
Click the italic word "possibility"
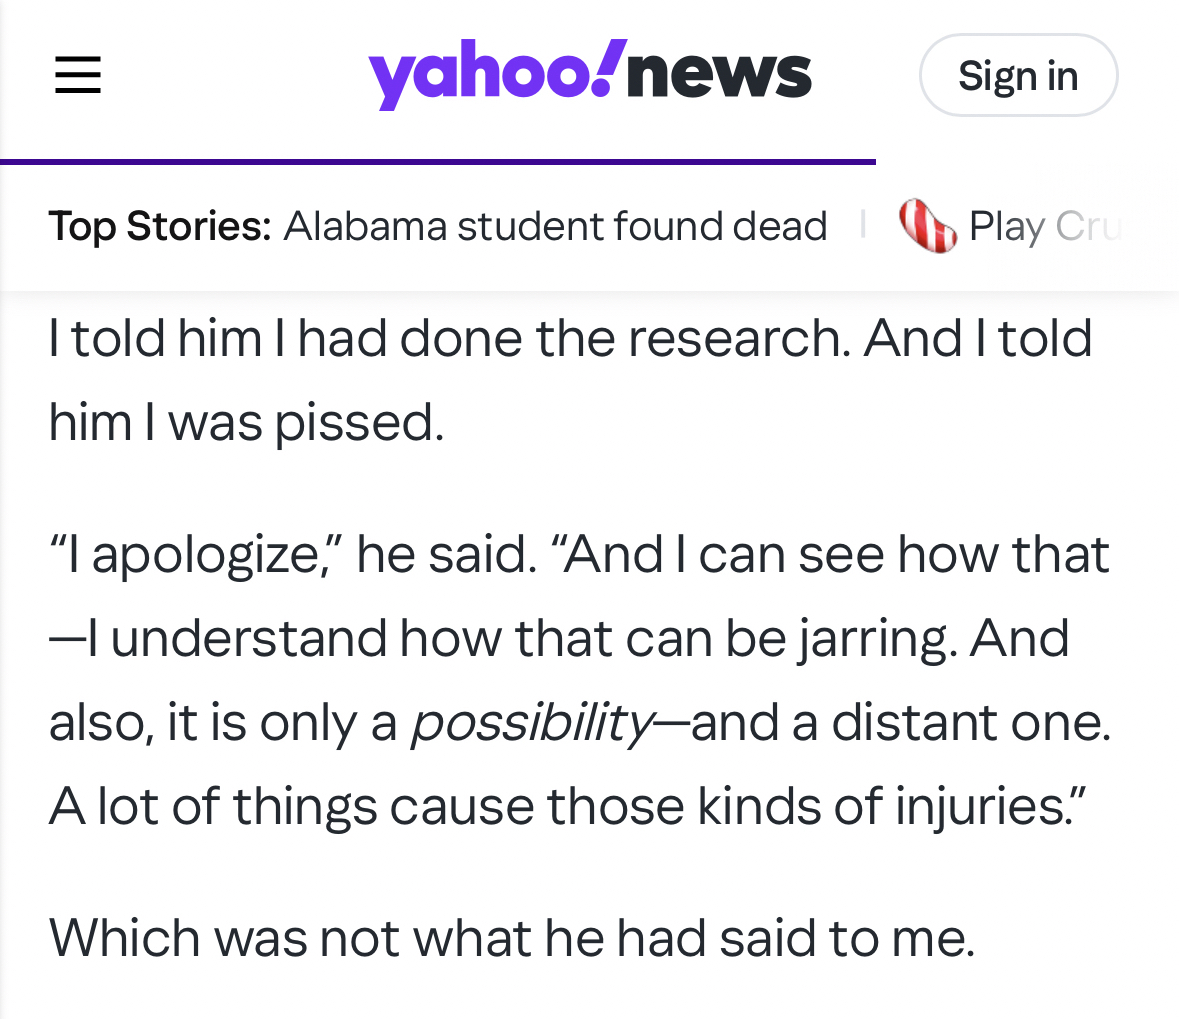[532, 722]
